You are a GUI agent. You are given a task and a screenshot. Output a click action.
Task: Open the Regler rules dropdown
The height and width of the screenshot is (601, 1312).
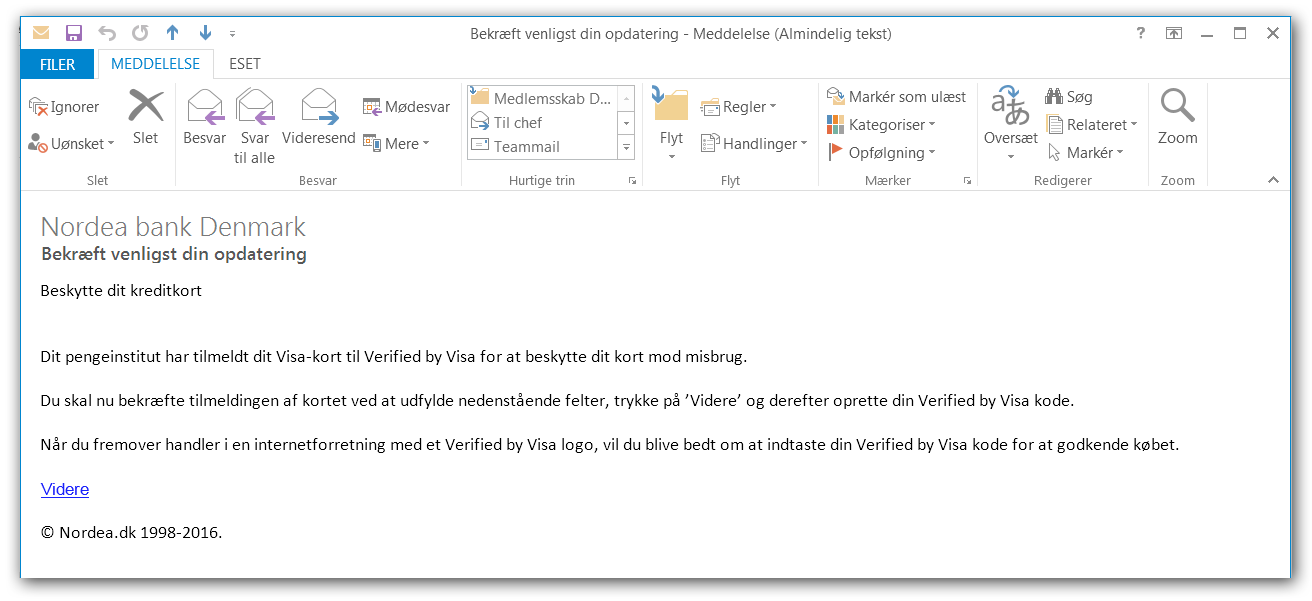(739, 107)
